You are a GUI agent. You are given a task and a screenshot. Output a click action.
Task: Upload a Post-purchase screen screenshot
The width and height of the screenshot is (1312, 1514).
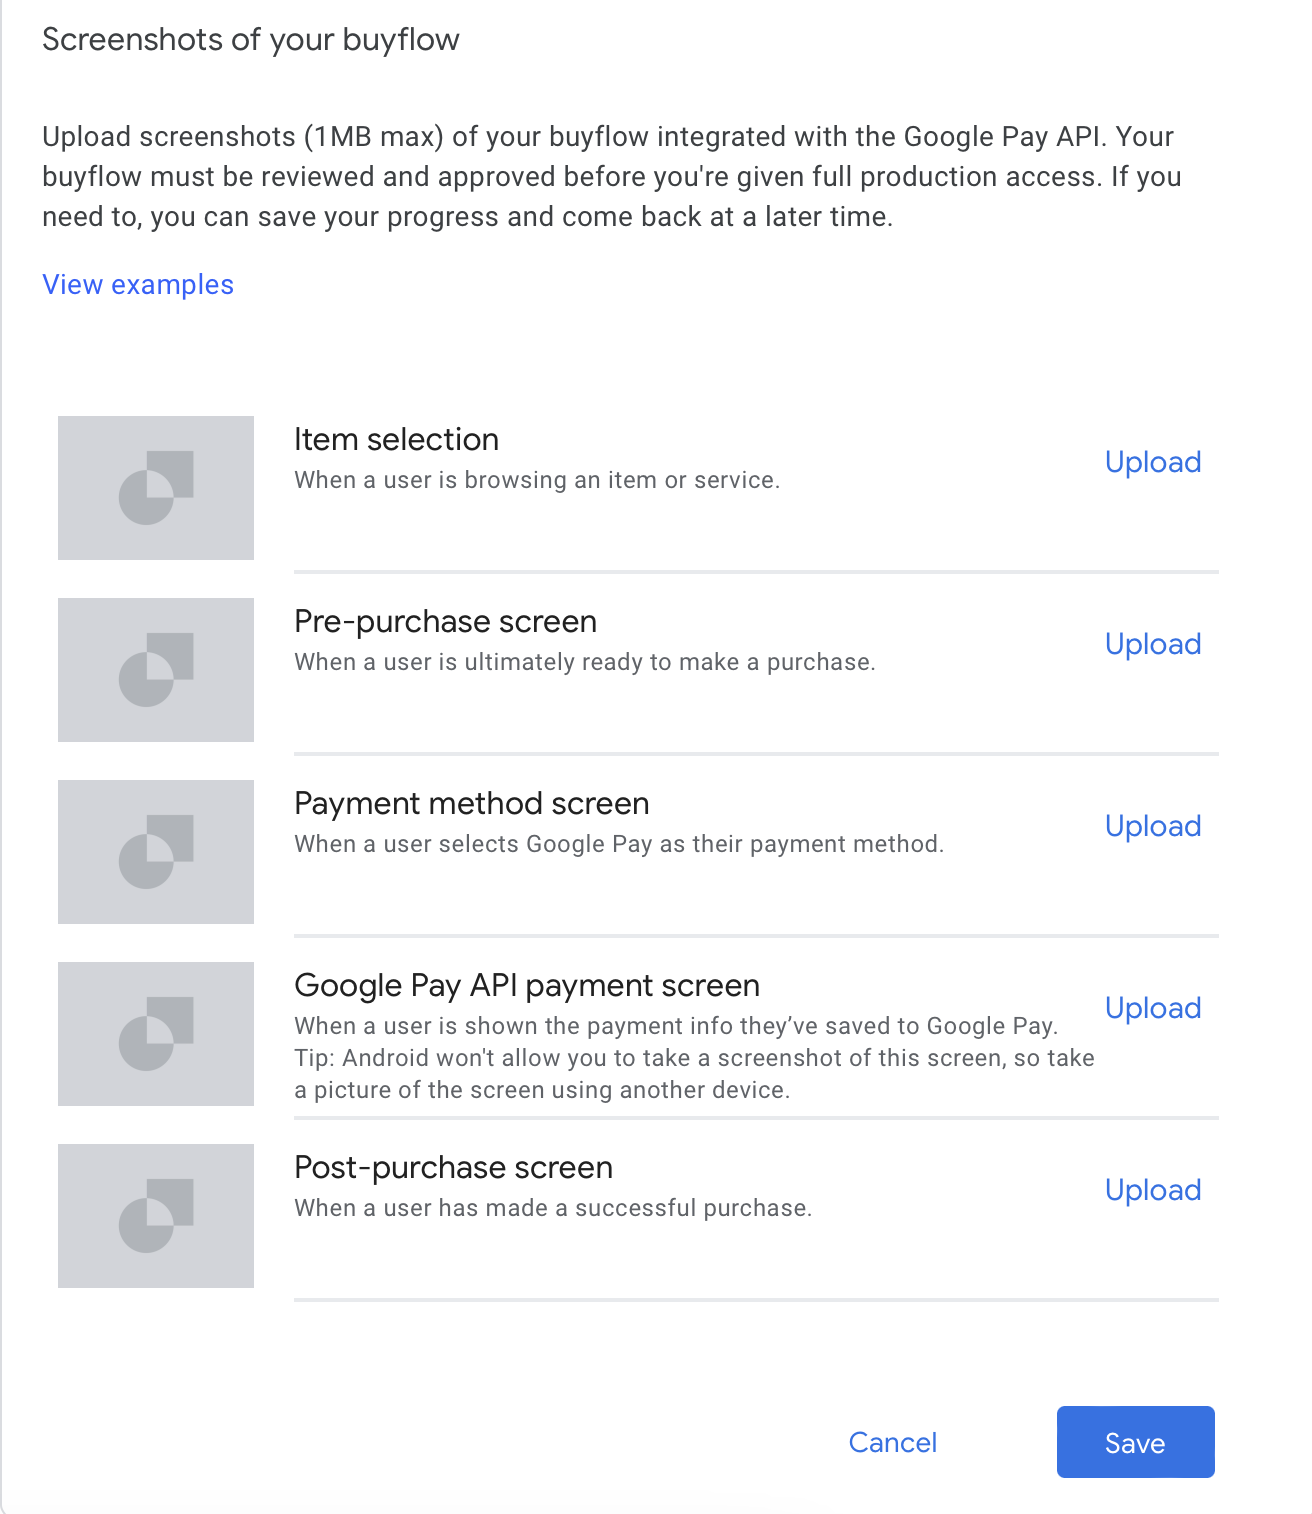coord(1153,1190)
